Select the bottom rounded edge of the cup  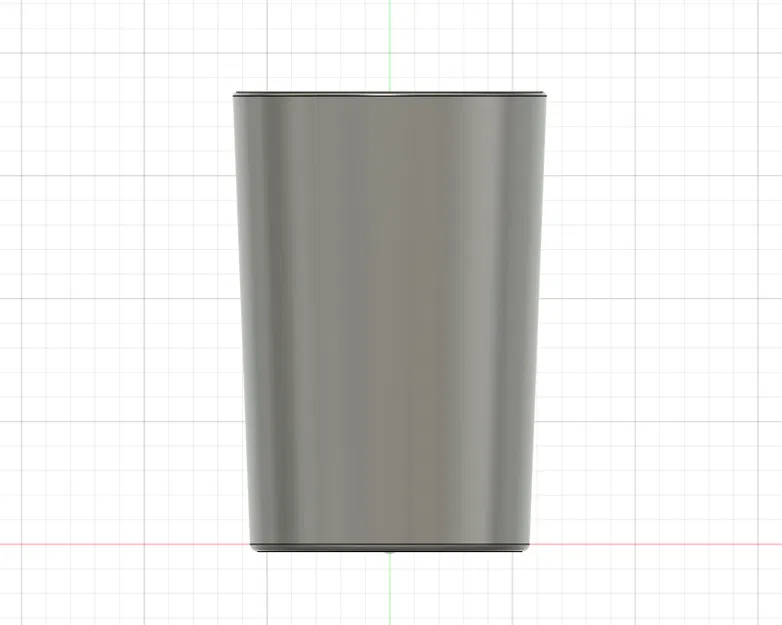(x=390, y=548)
